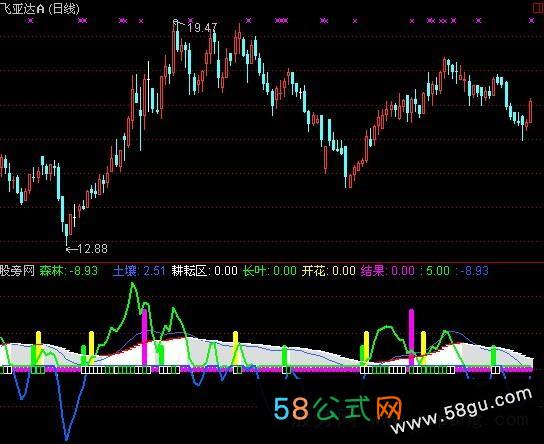Click the red box icon in top-right corner

tap(538, 8)
